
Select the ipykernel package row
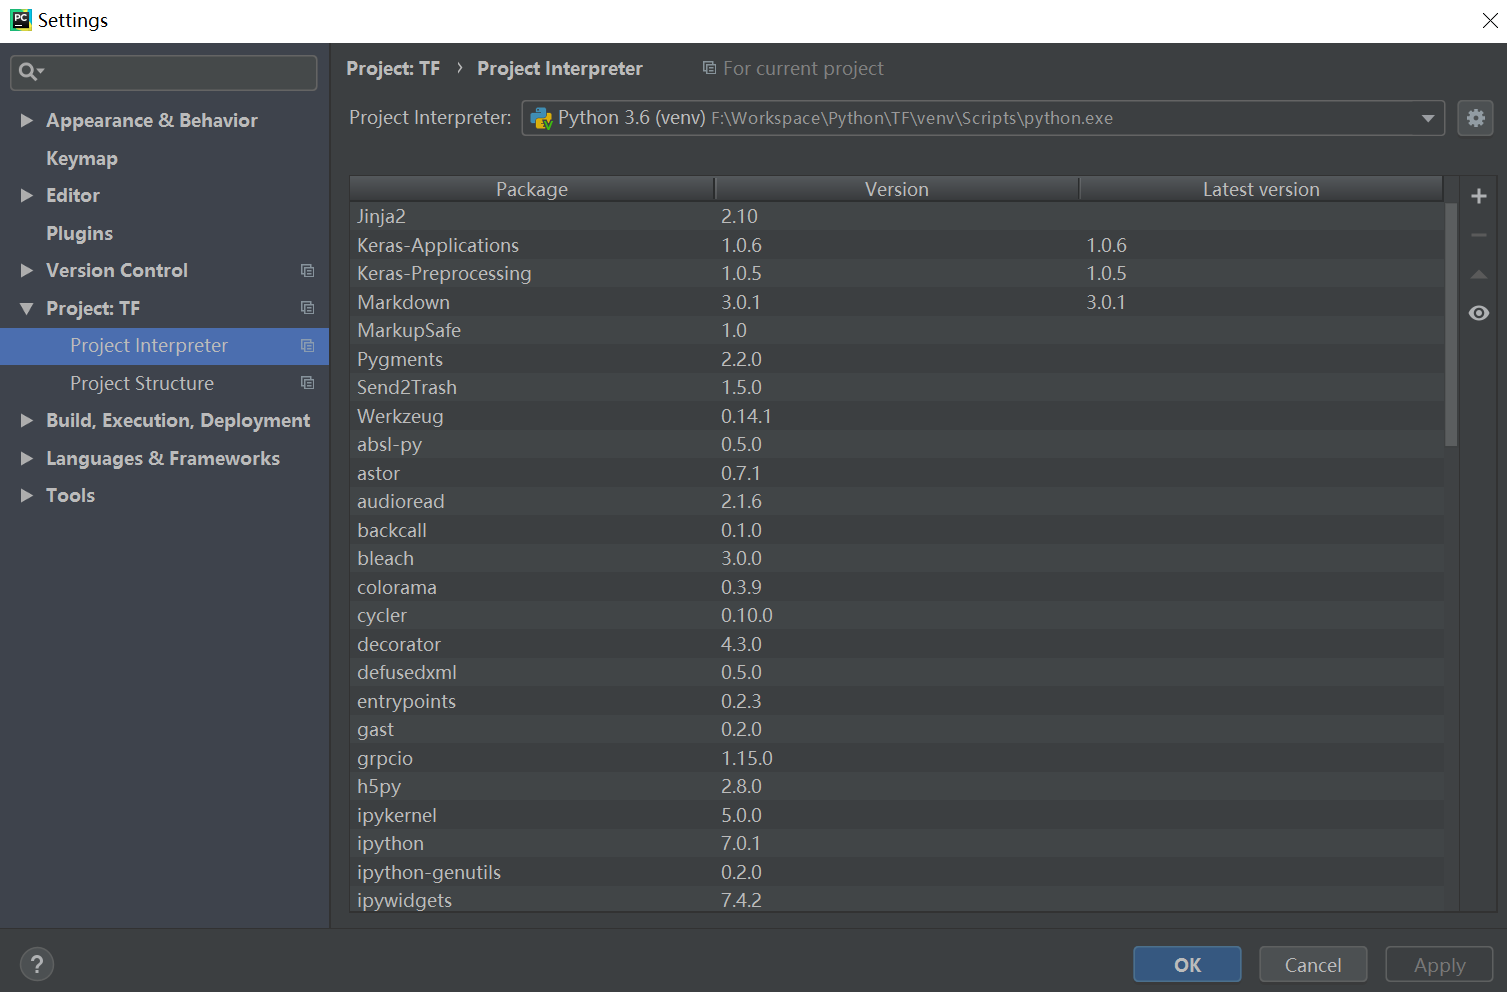coord(897,815)
